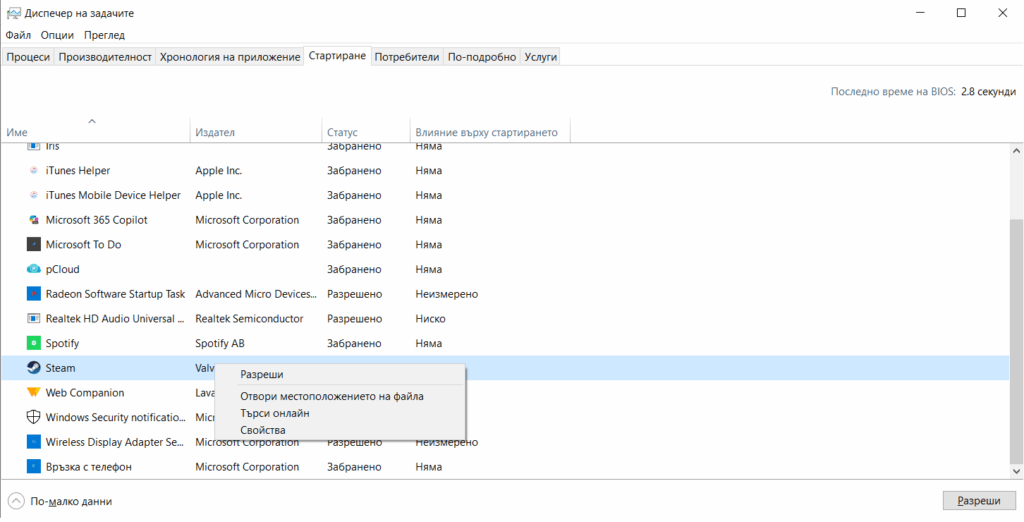Click the pCloud cloud icon
Image resolution: width=1024 pixels, height=522 pixels.
tap(33, 269)
